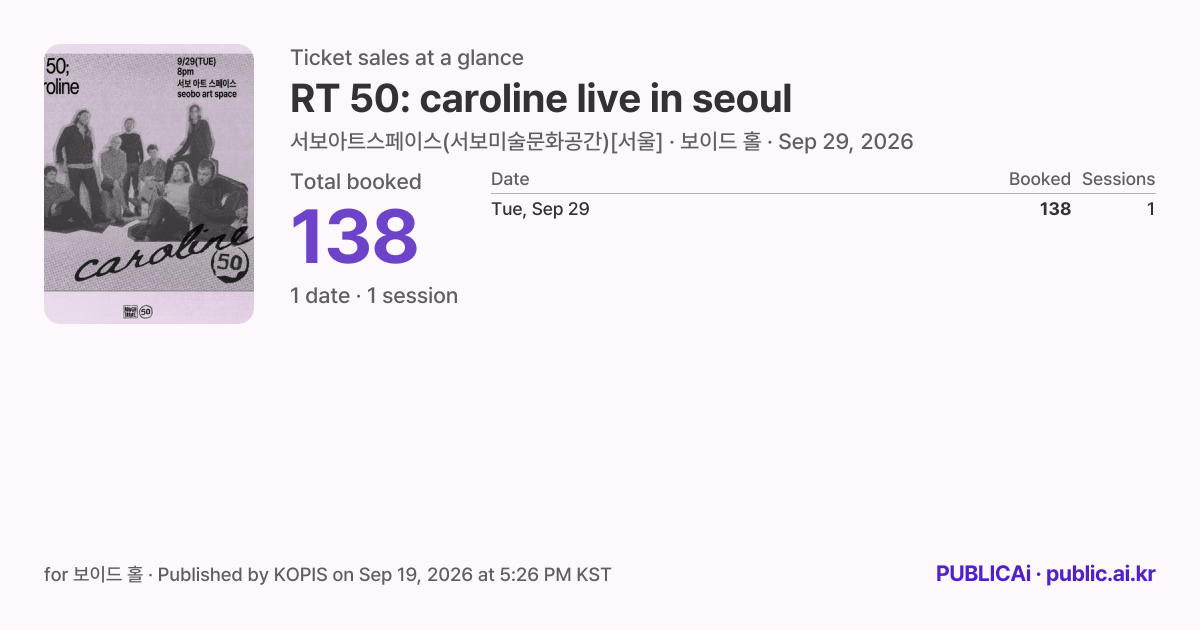This screenshot has width=1200, height=630.
Task: Sort by the Sessions column header
Action: tap(1119, 179)
